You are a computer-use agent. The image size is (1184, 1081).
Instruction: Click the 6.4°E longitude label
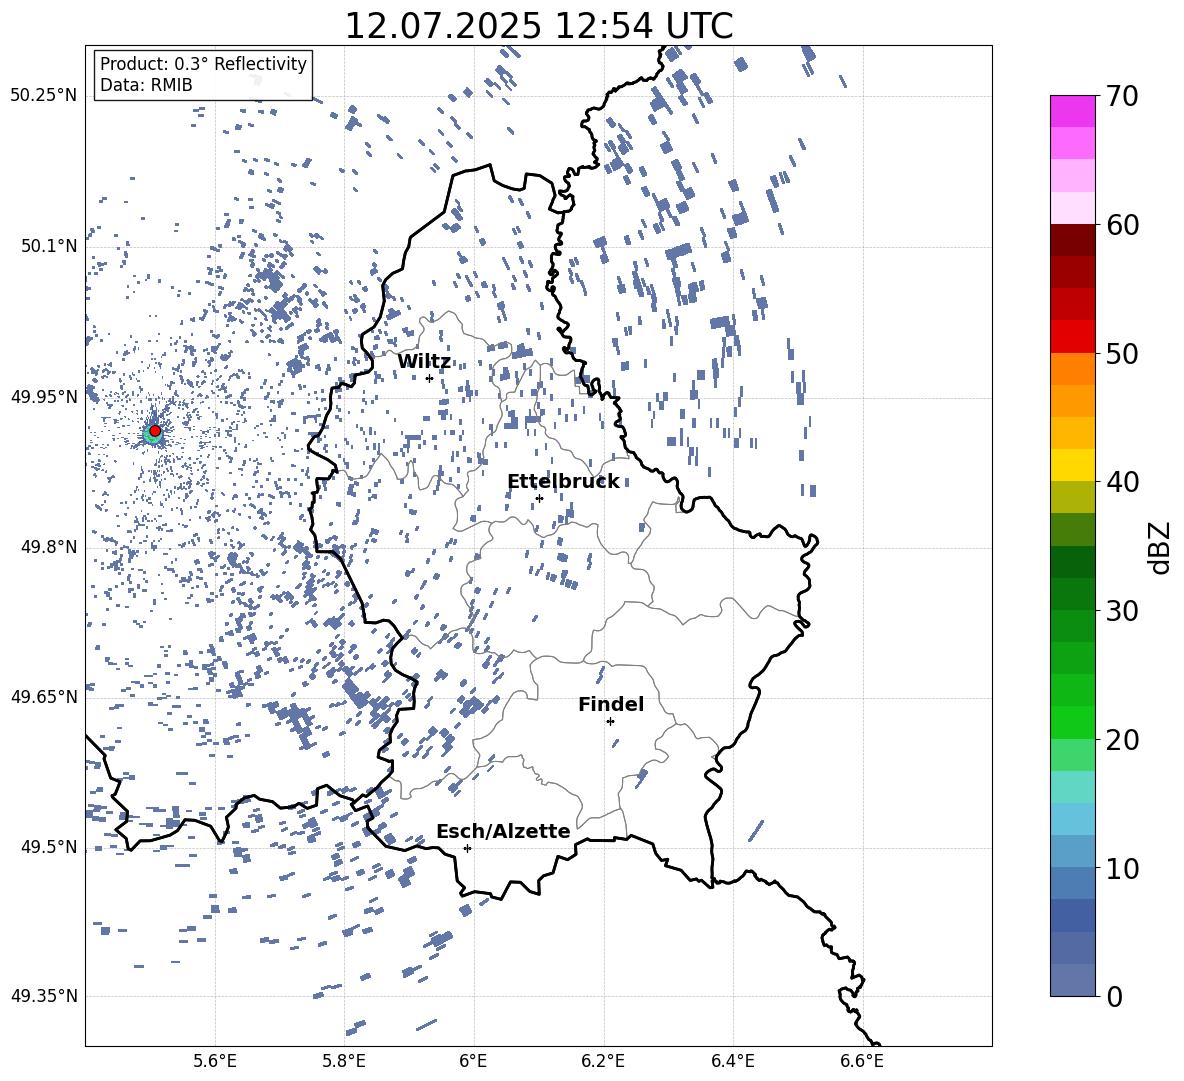(732, 1061)
